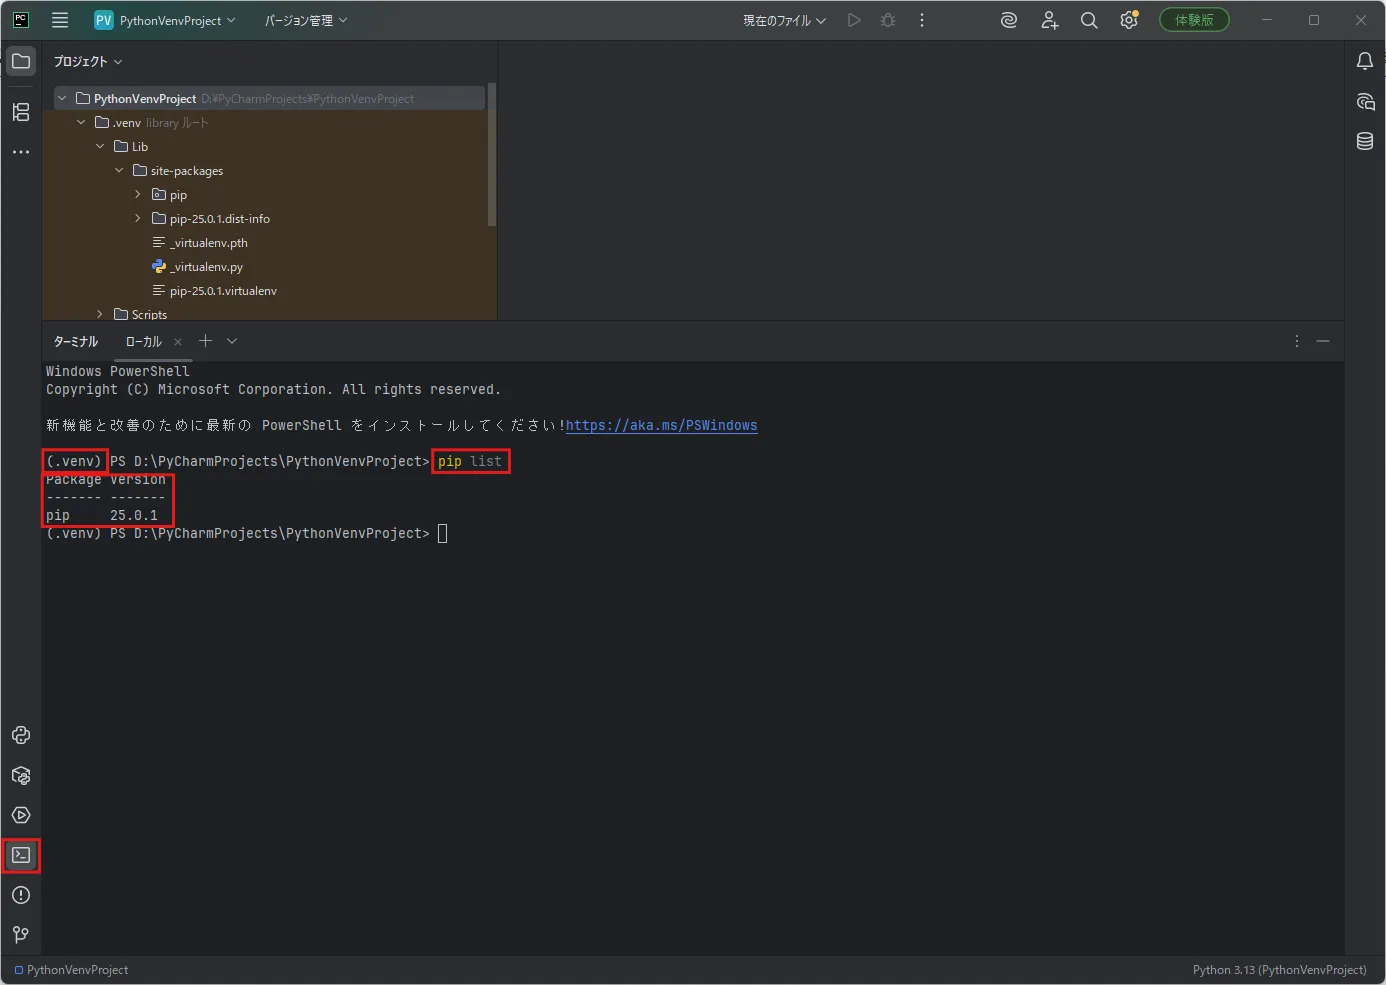
Task: Open new terminal options chevron
Action: (x=232, y=341)
